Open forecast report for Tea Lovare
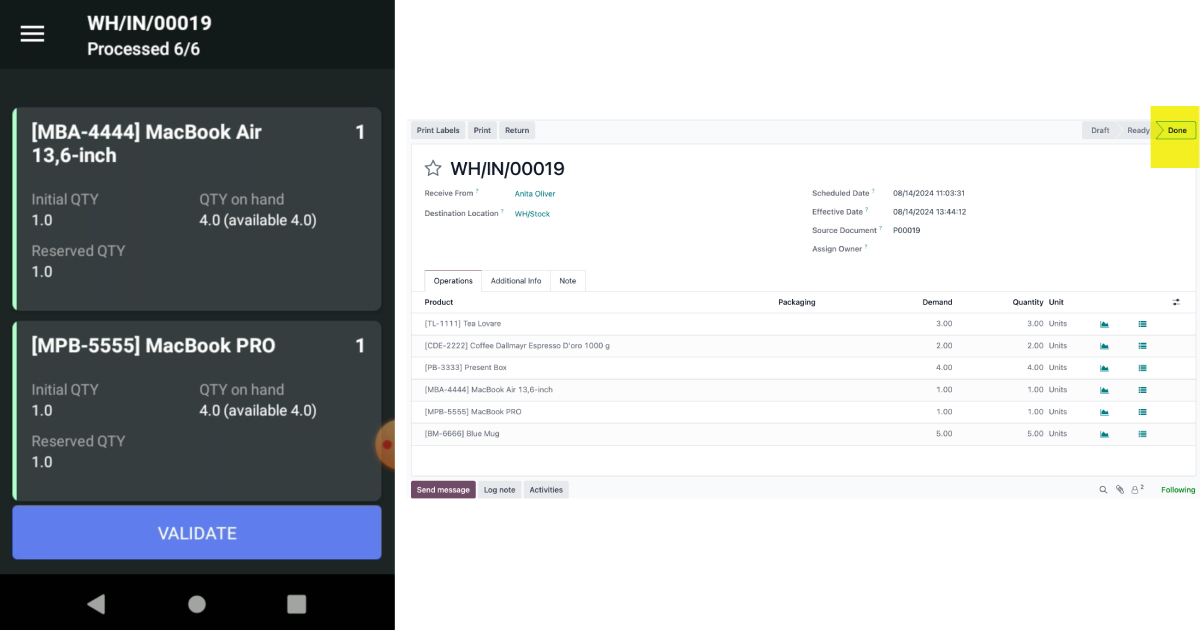 (1103, 323)
